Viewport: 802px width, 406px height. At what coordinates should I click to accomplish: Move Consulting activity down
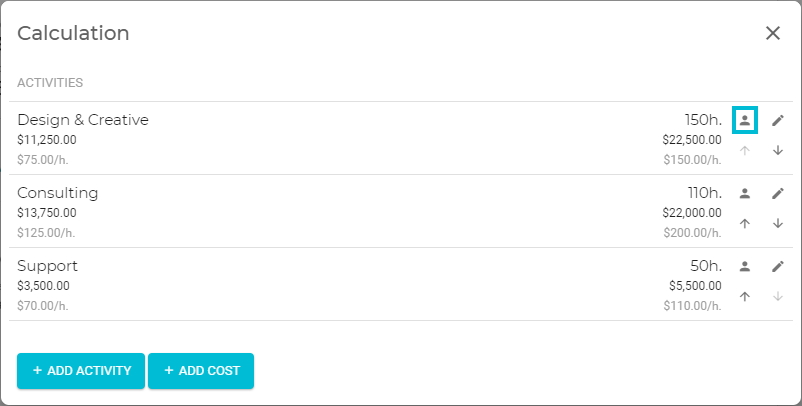777,223
